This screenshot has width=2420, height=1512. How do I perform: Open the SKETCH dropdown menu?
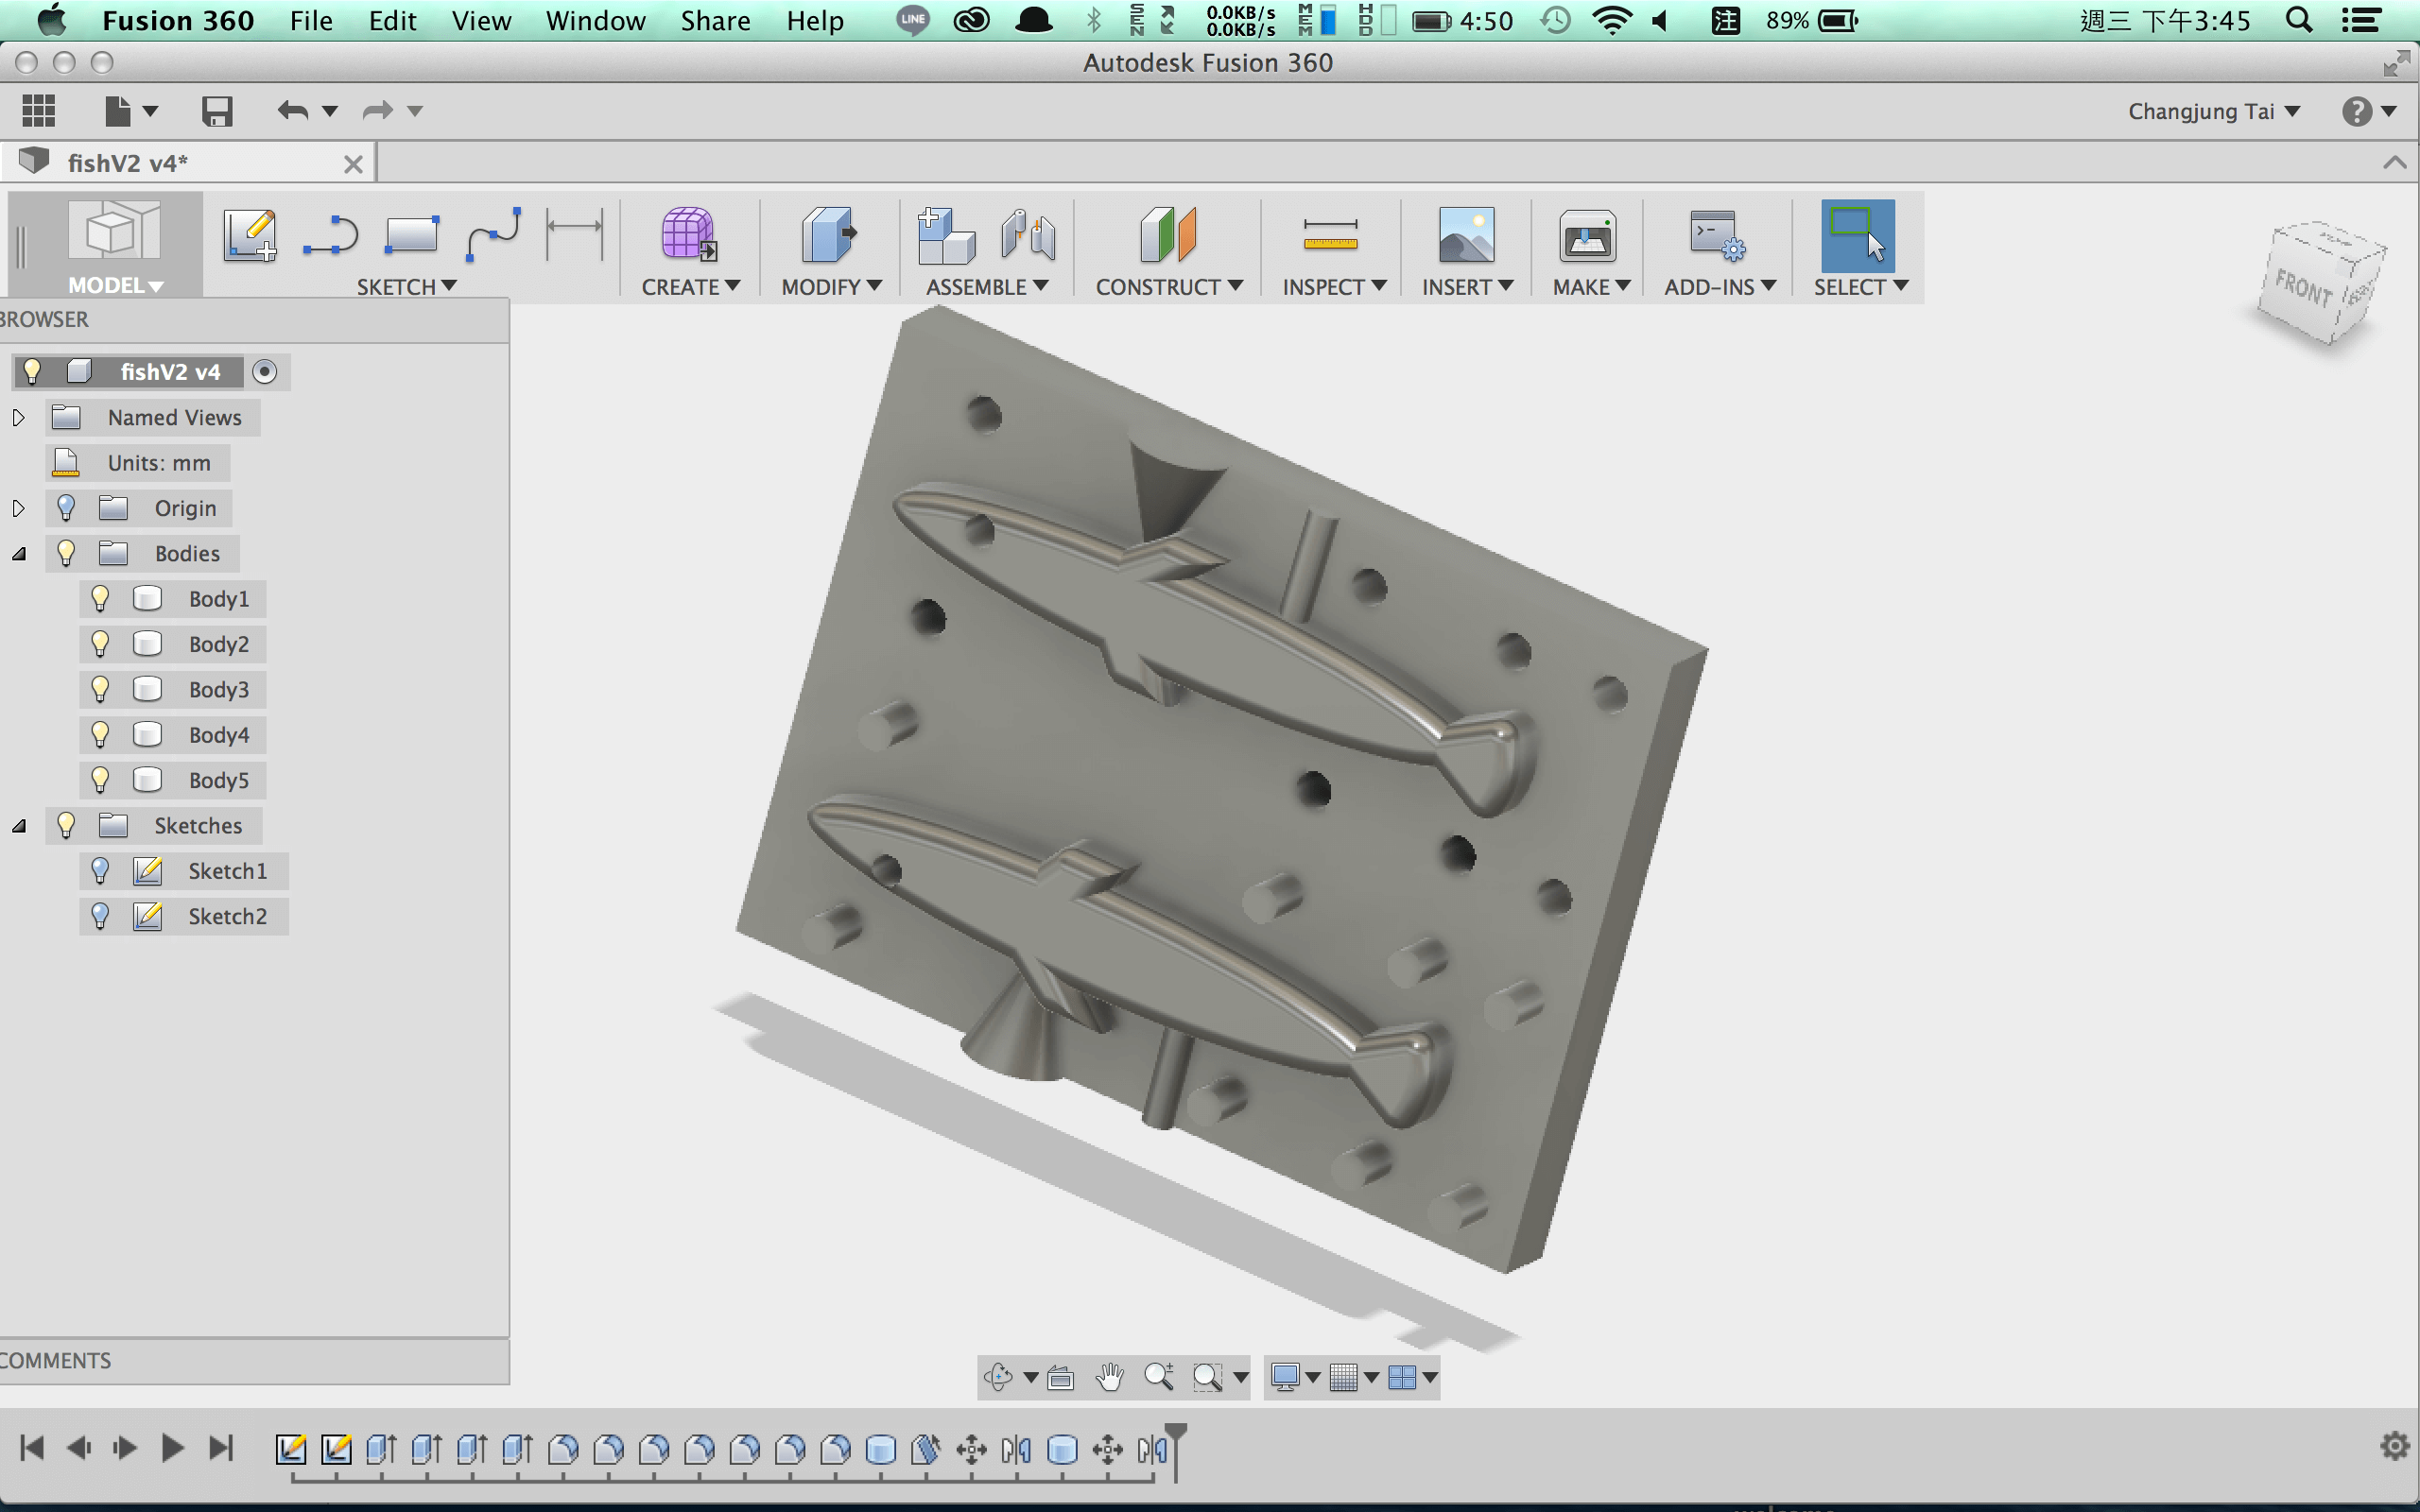coord(407,287)
